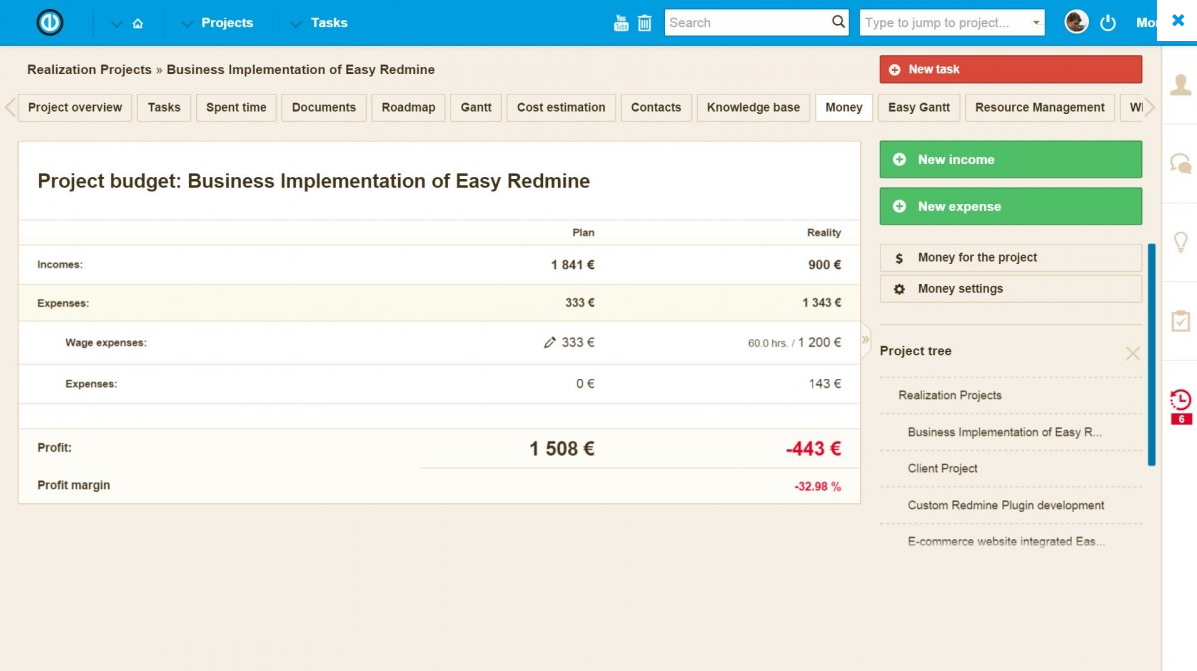Click the Incomes row label
The height and width of the screenshot is (671, 1197).
(x=60, y=265)
